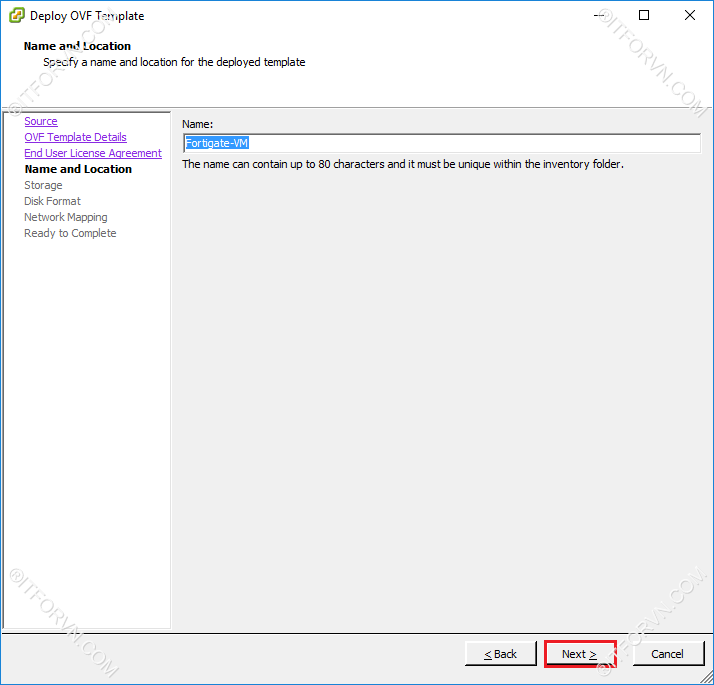
Task: Select Name and Location in the steps sidebar
Action: coord(78,169)
